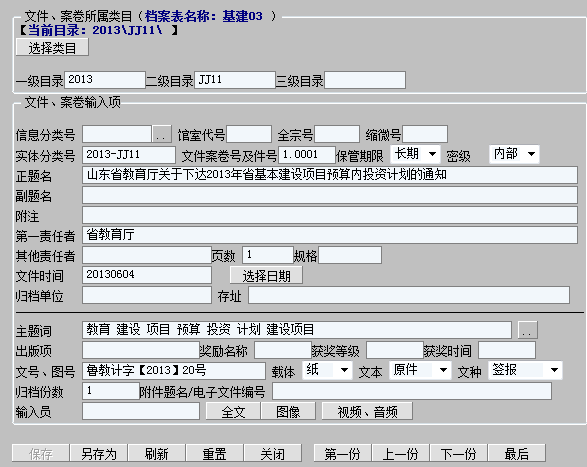
Task: Open the 图像 attachment button
Action: point(288,412)
